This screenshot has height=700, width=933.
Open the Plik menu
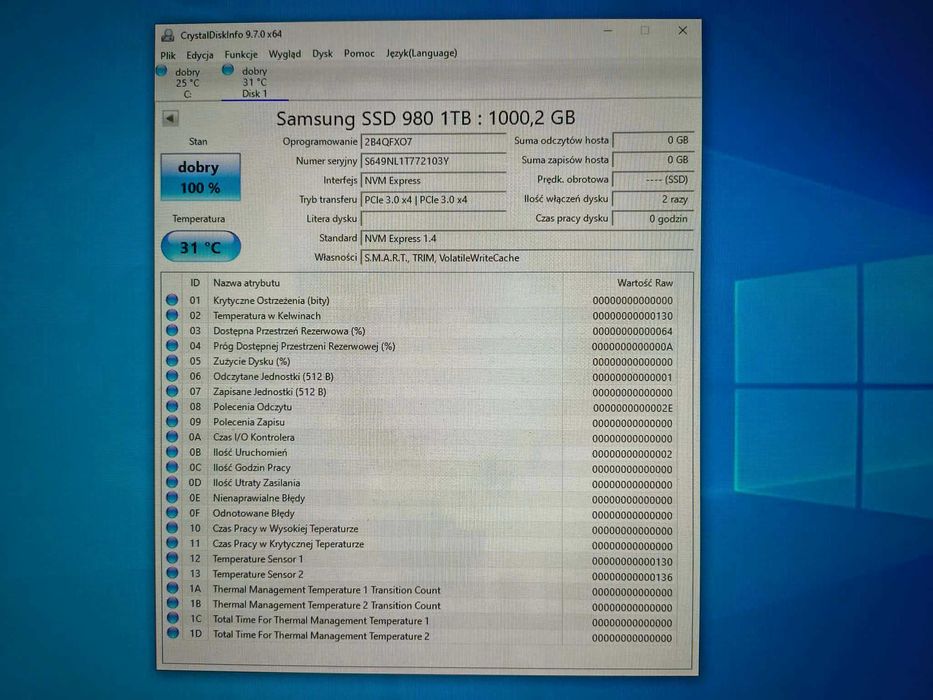[x=168, y=55]
